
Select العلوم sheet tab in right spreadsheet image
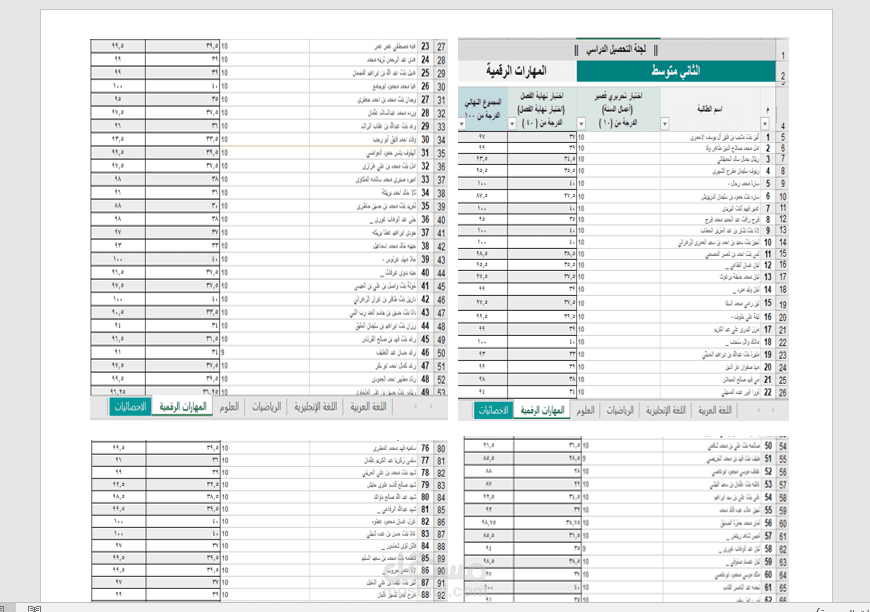pyautogui.click(x=585, y=411)
